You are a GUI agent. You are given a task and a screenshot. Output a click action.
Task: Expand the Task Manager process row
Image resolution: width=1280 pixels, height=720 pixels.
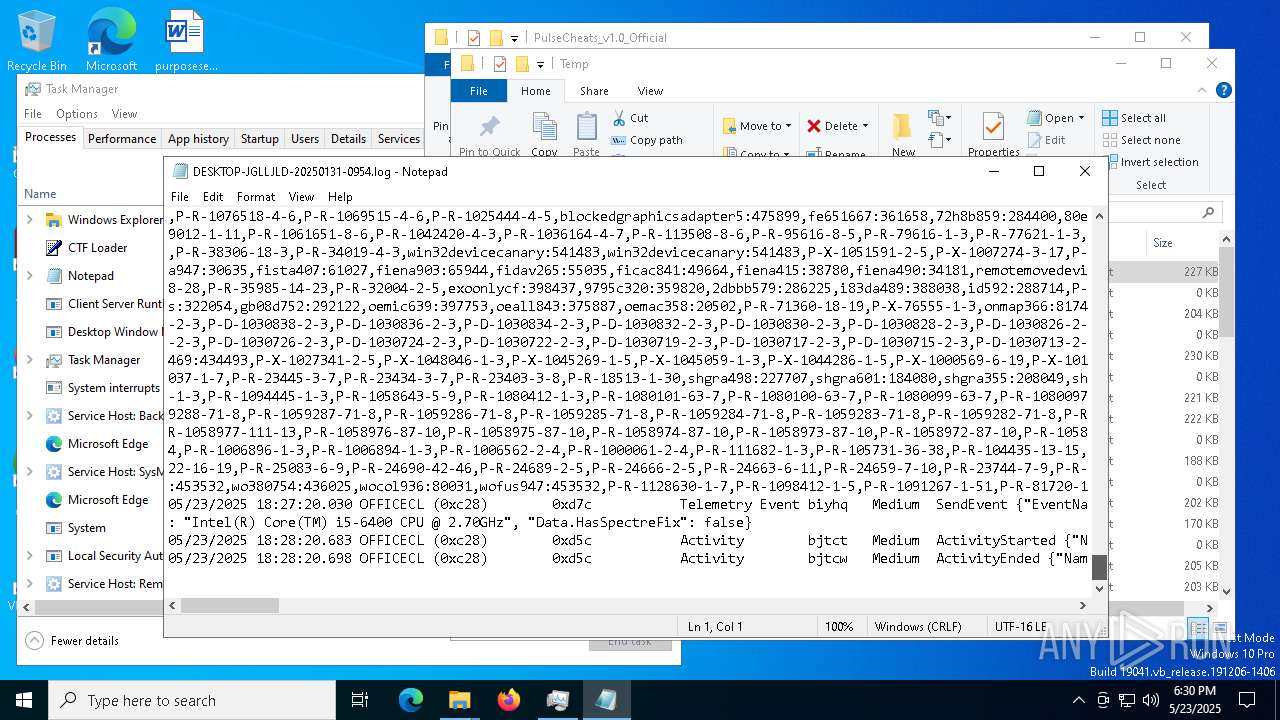point(29,360)
